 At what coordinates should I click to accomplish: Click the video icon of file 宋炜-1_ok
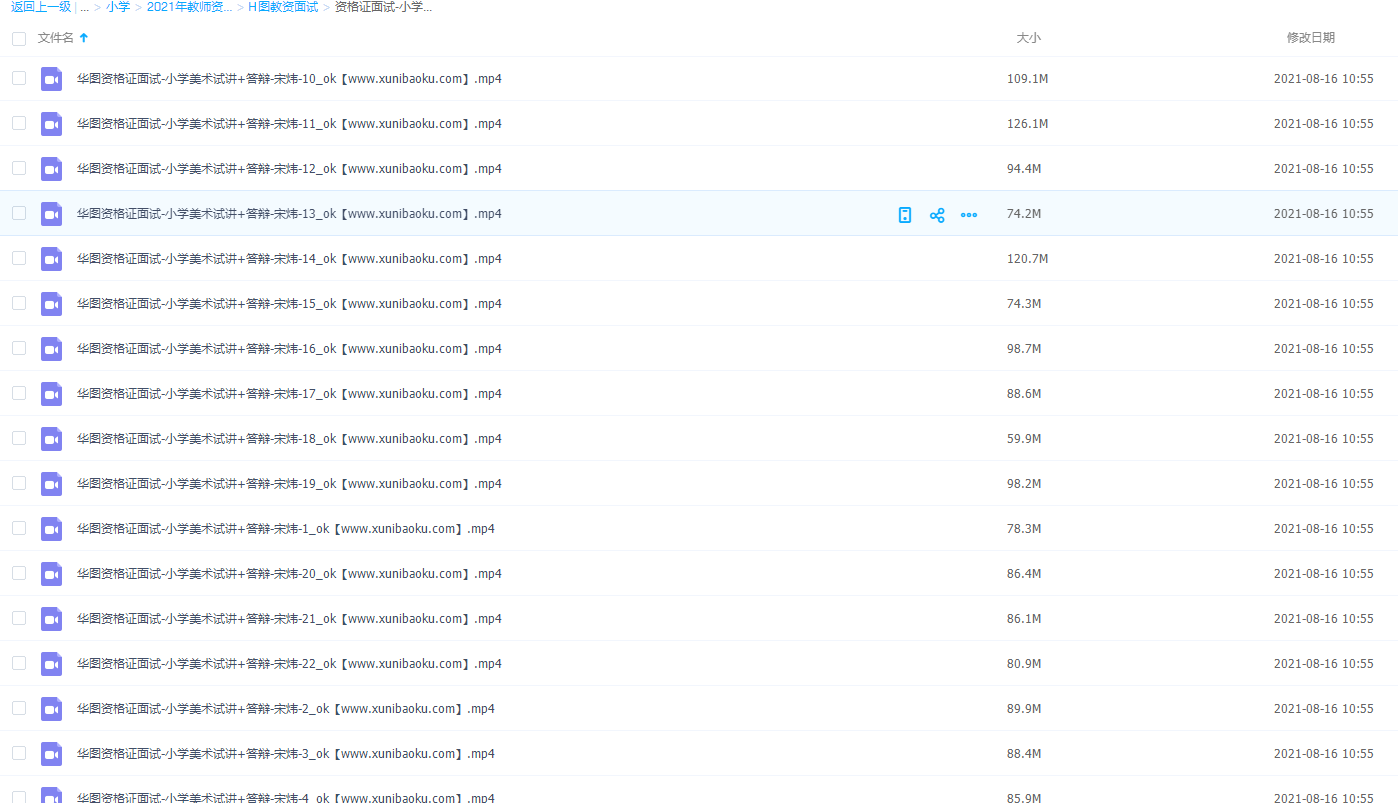tap(51, 529)
